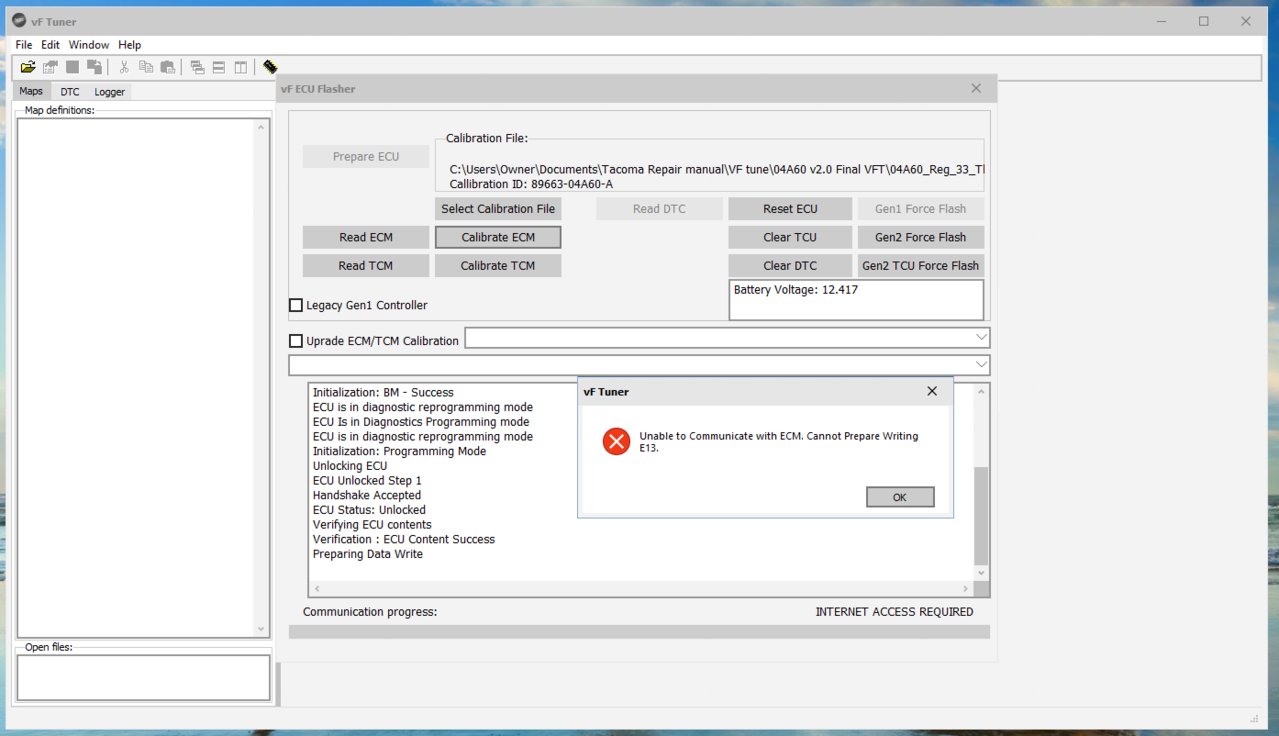The width and height of the screenshot is (1279, 736).
Task: Click the greyed Gen1 Force Flash button
Action: point(921,209)
